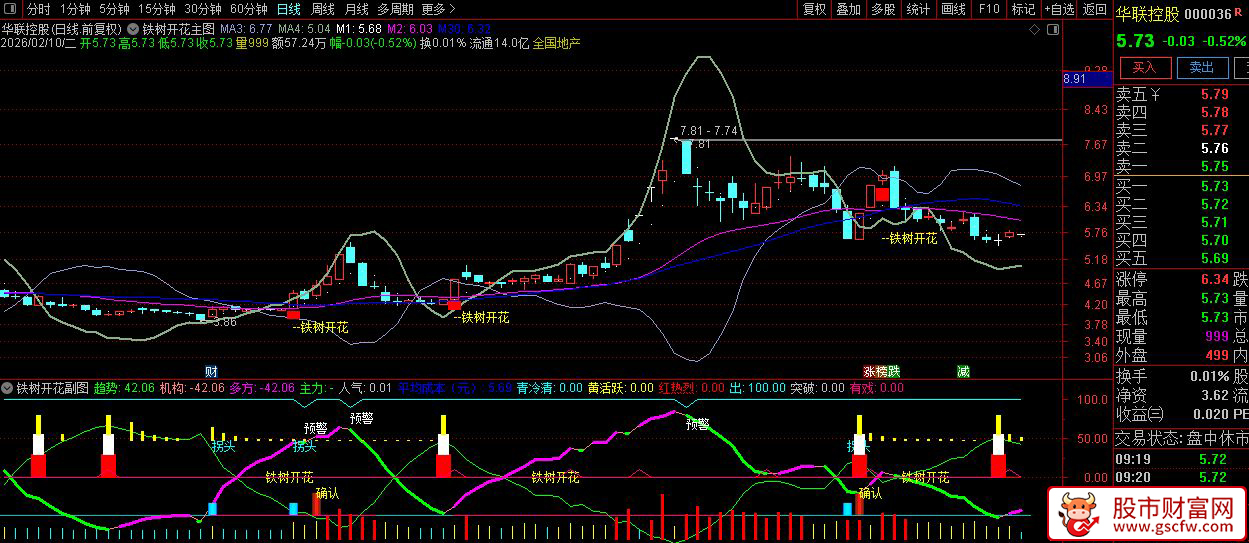
Task: Open the 铁树开花主图 indicator dropdown arrow
Action: (134, 29)
